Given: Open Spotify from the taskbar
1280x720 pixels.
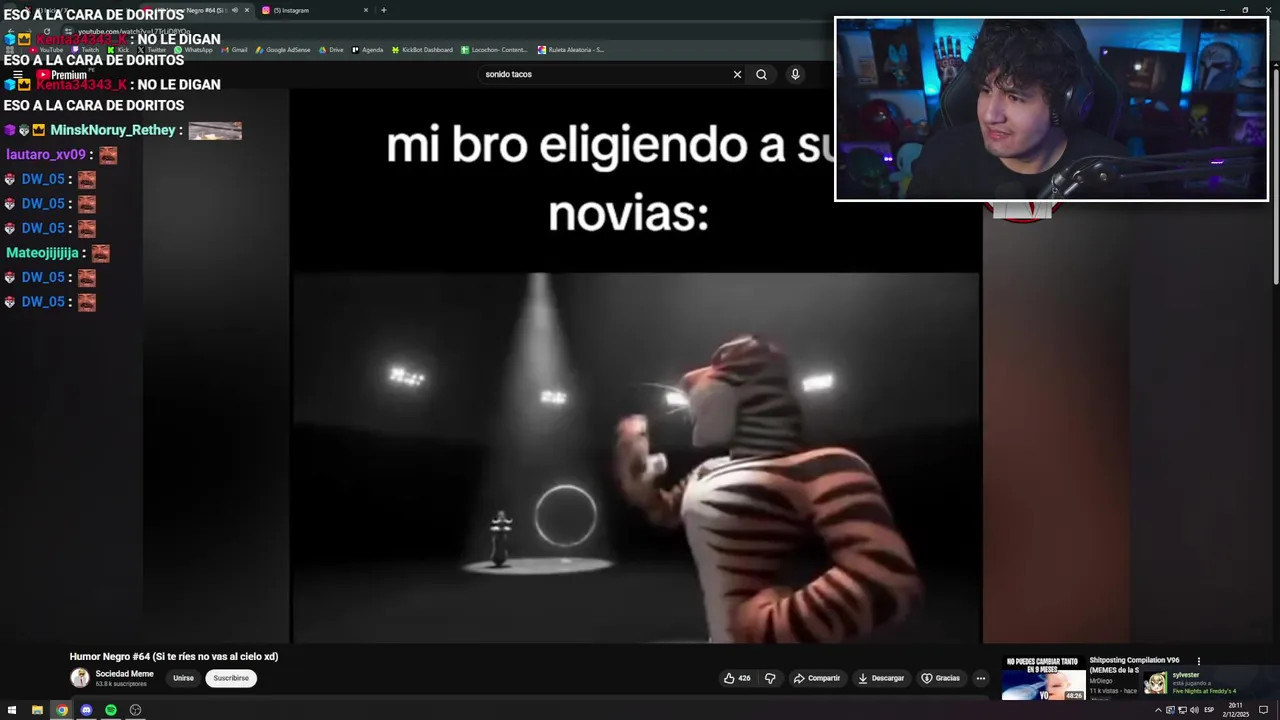Looking at the screenshot, I should (x=111, y=710).
